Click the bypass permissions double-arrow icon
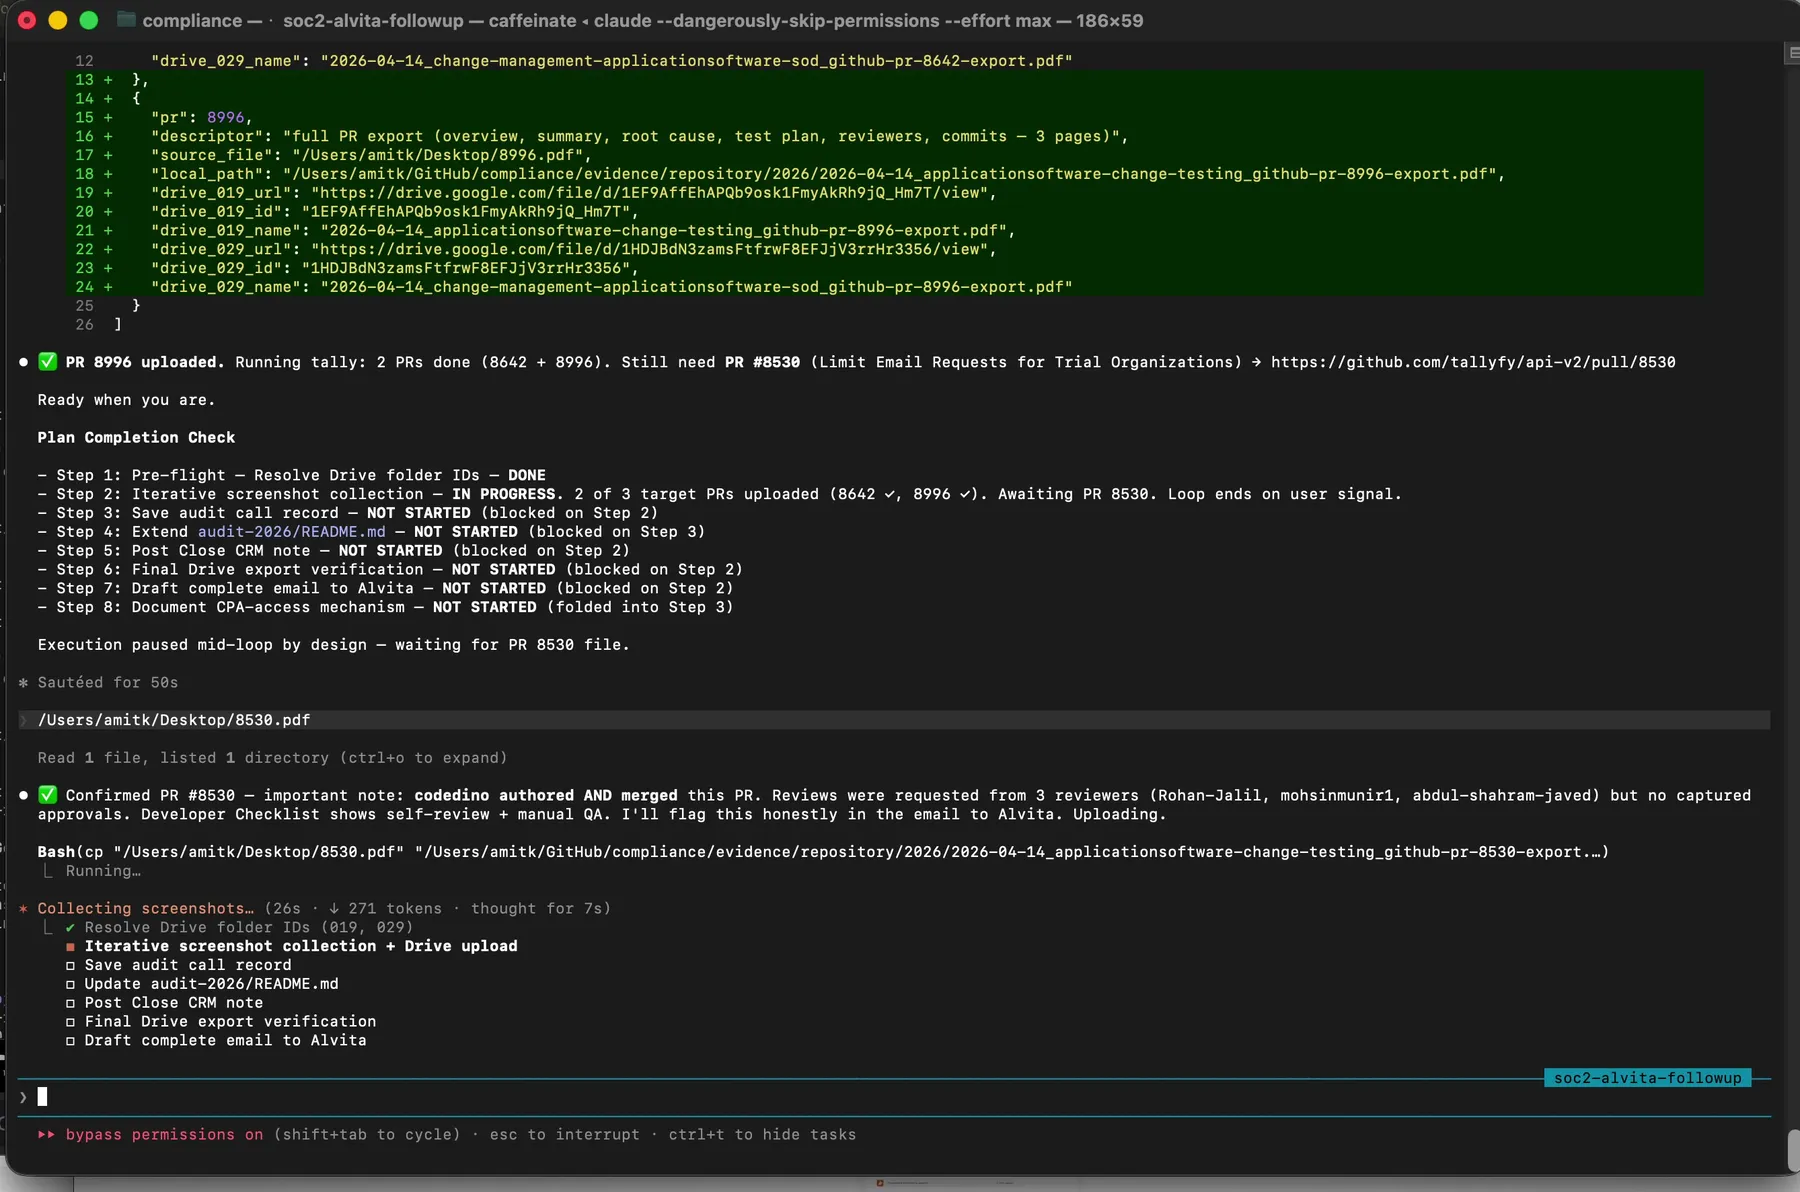1800x1192 pixels. pyautogui.click(x=46, y=1134)
